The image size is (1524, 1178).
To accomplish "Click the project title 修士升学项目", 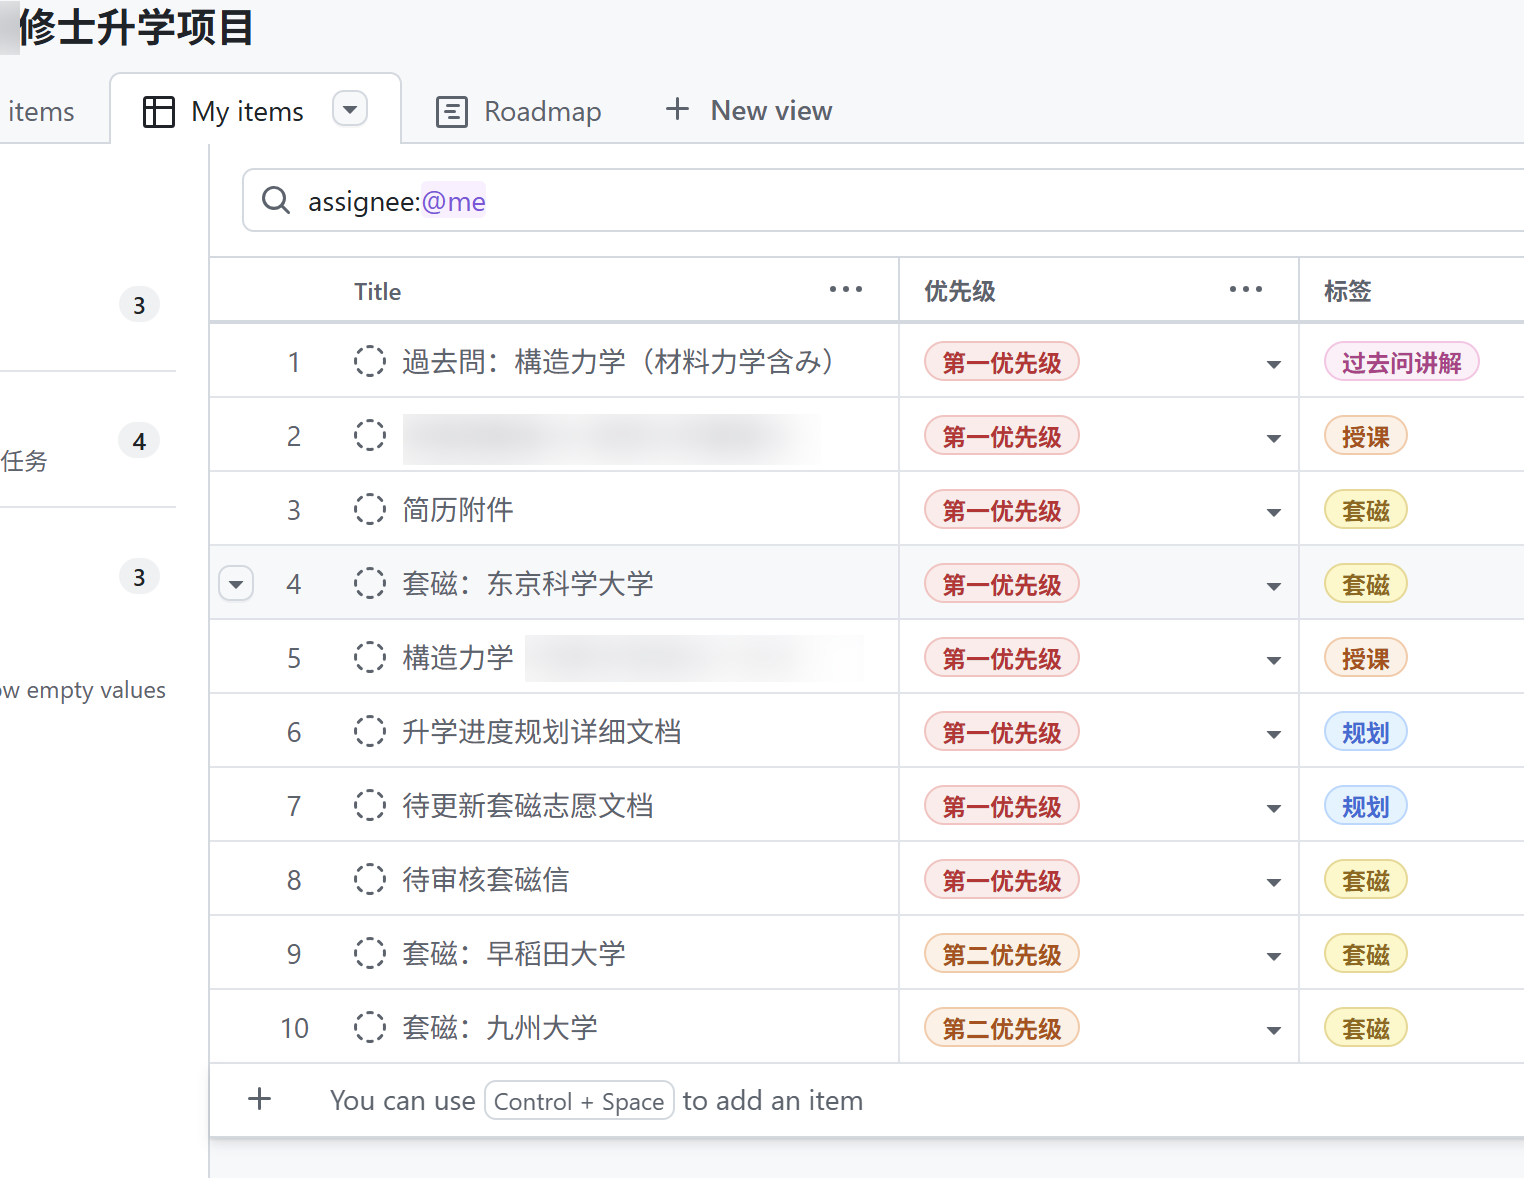I will point(136,27).
